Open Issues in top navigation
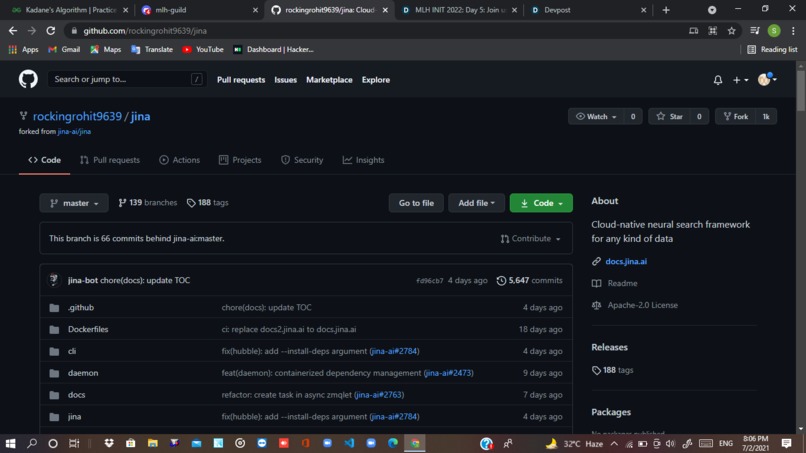 pos(285,80)
